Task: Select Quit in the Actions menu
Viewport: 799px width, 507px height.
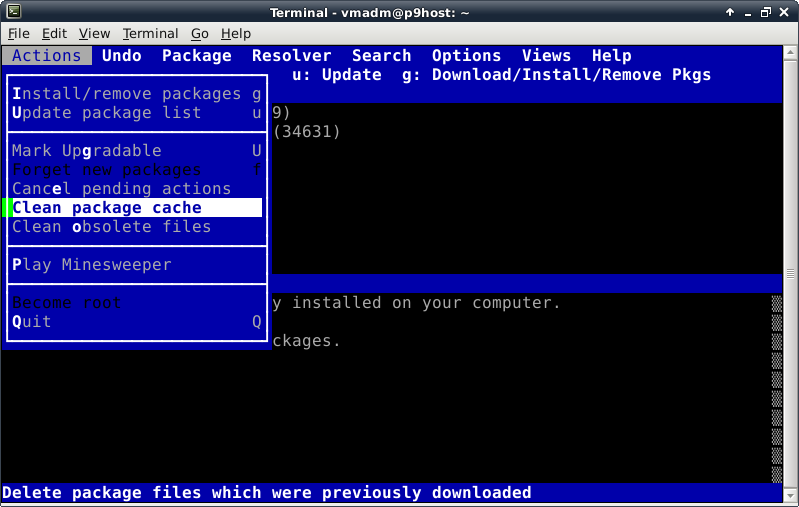Action: coord(32,322)
